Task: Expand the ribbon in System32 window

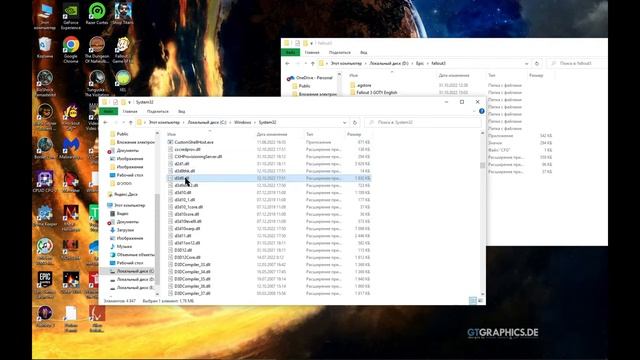Action: (474, 111)
